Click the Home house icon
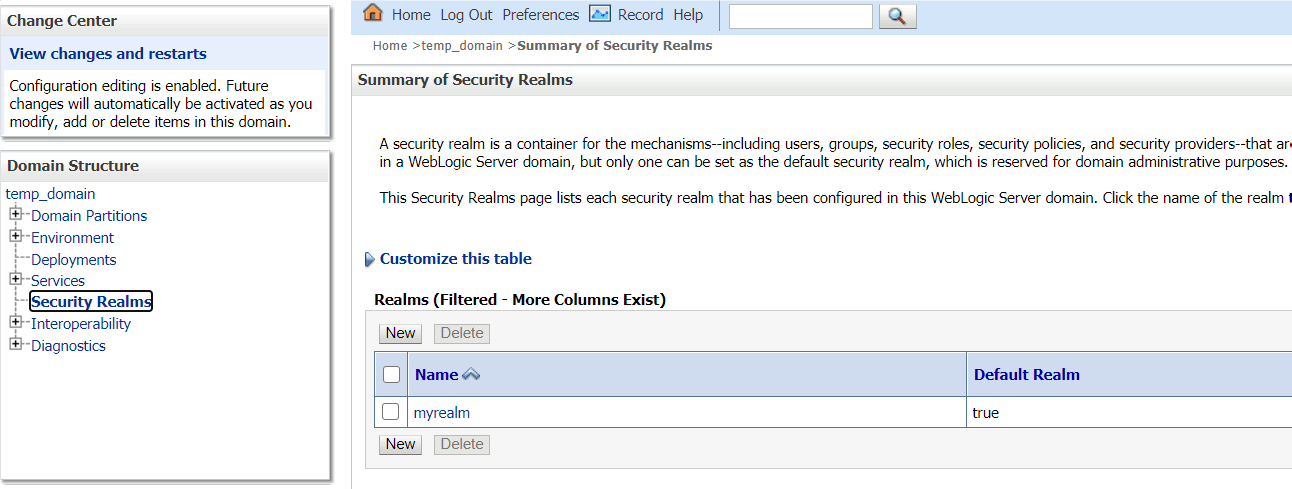 [373, 13]
